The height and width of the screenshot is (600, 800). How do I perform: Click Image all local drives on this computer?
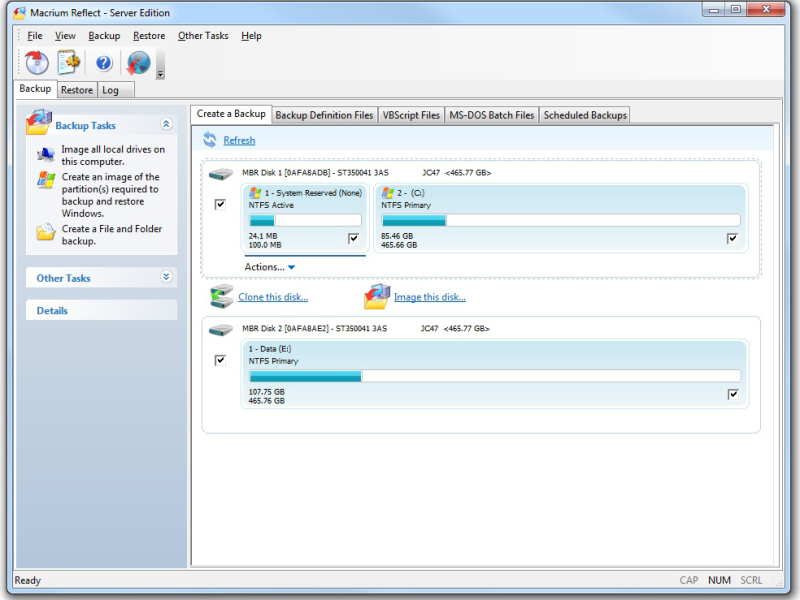click(x=113, y=155)
